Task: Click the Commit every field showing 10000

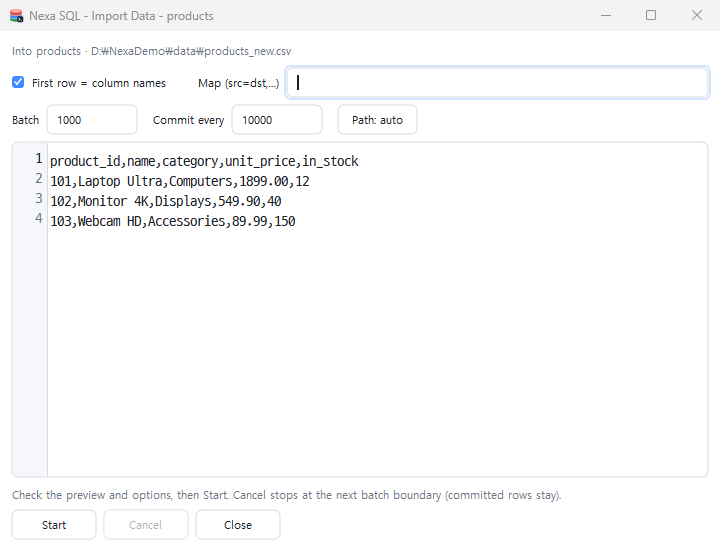Action: [277, 120]
